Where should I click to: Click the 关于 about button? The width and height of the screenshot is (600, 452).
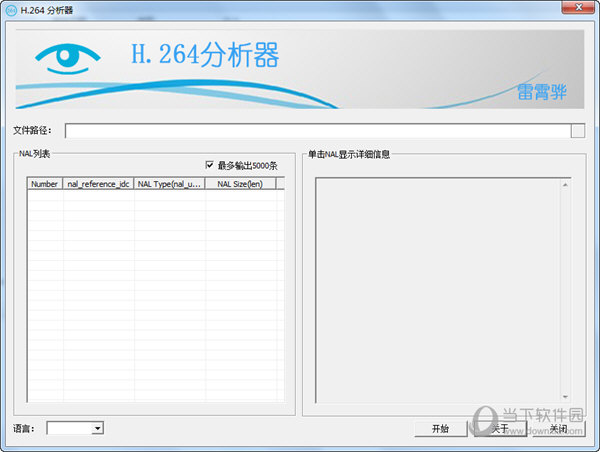coord(500,429)
